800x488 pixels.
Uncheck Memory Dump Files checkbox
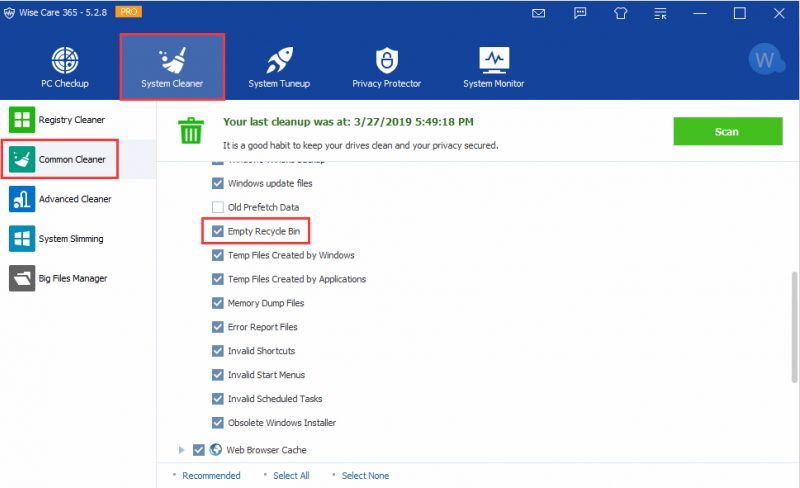(x=218, y=303)
